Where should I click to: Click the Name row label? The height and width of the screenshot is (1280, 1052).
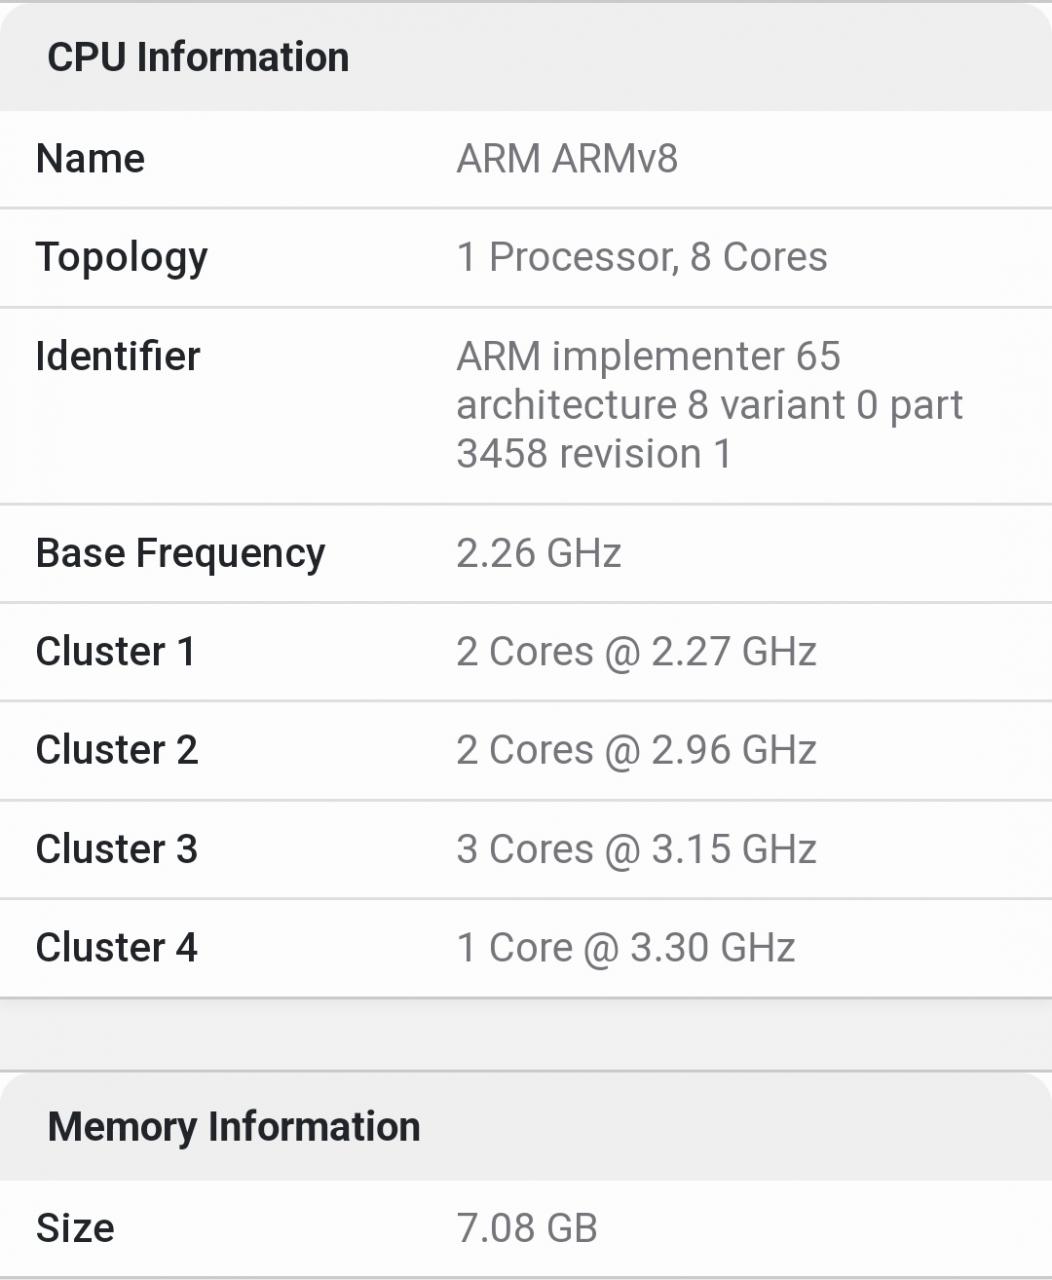[89, 158]
